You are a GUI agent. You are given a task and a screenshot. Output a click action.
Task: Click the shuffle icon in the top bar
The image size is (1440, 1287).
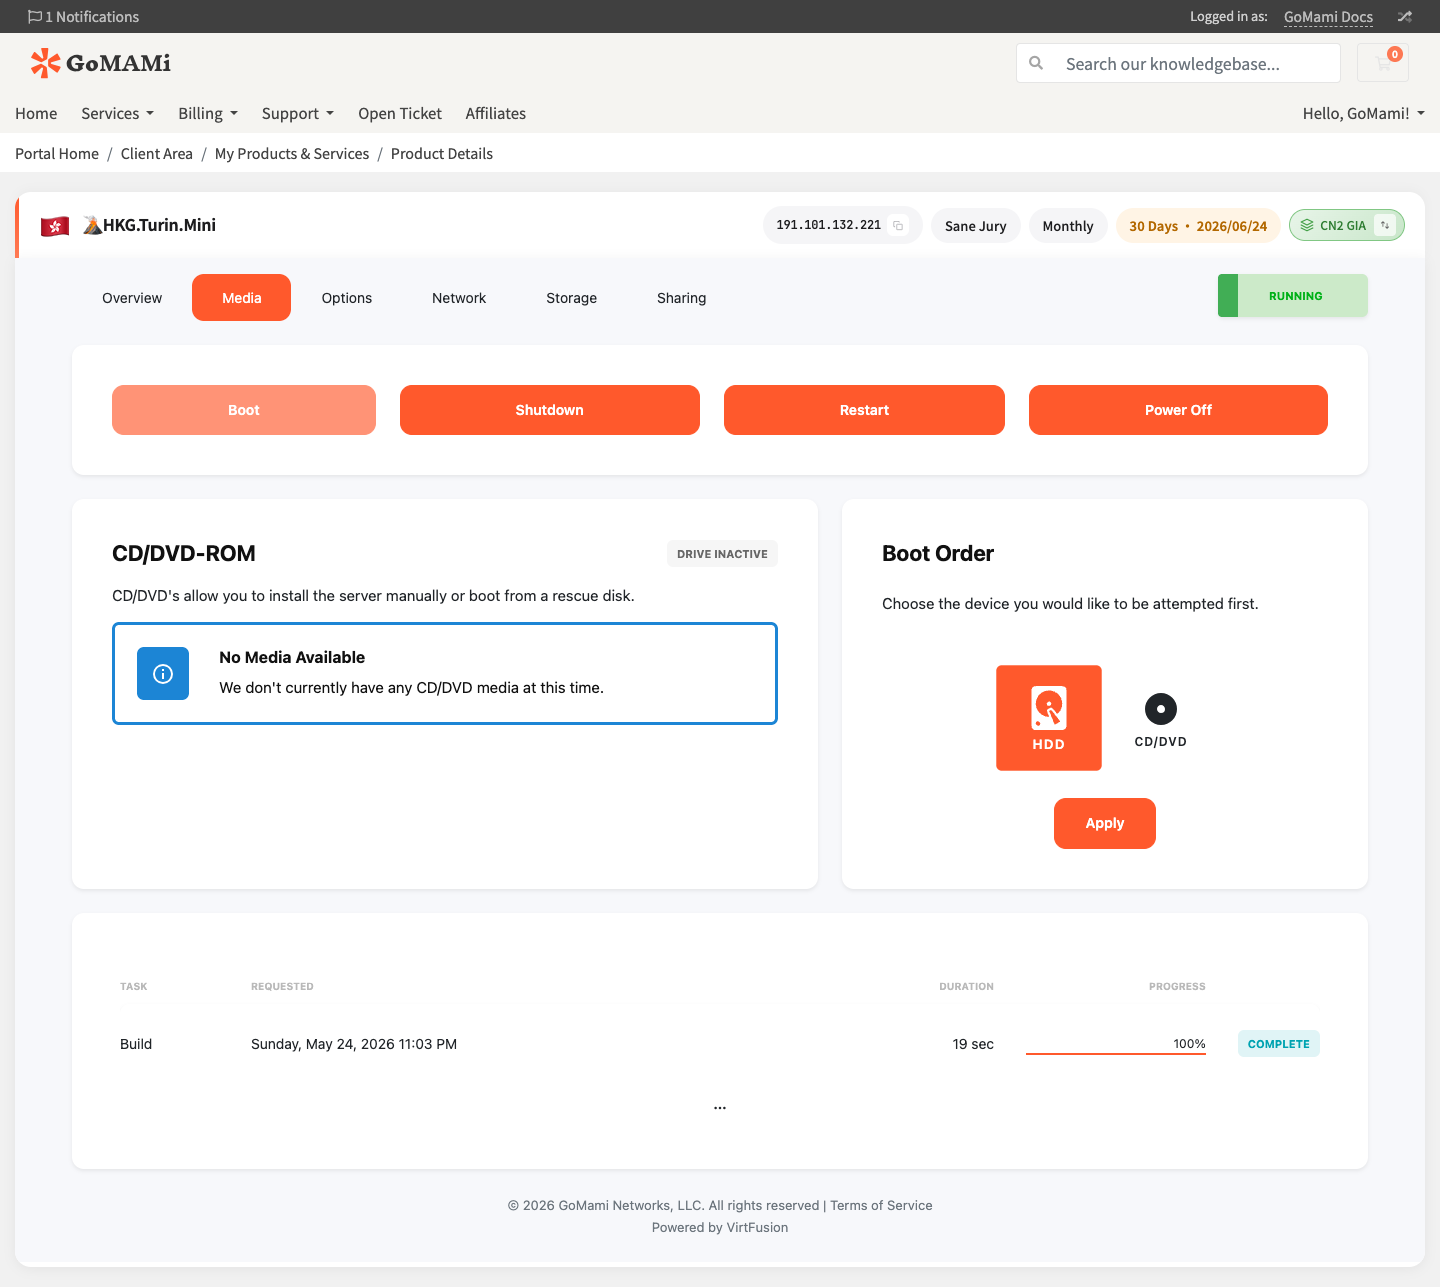(x=1405, y=17)
